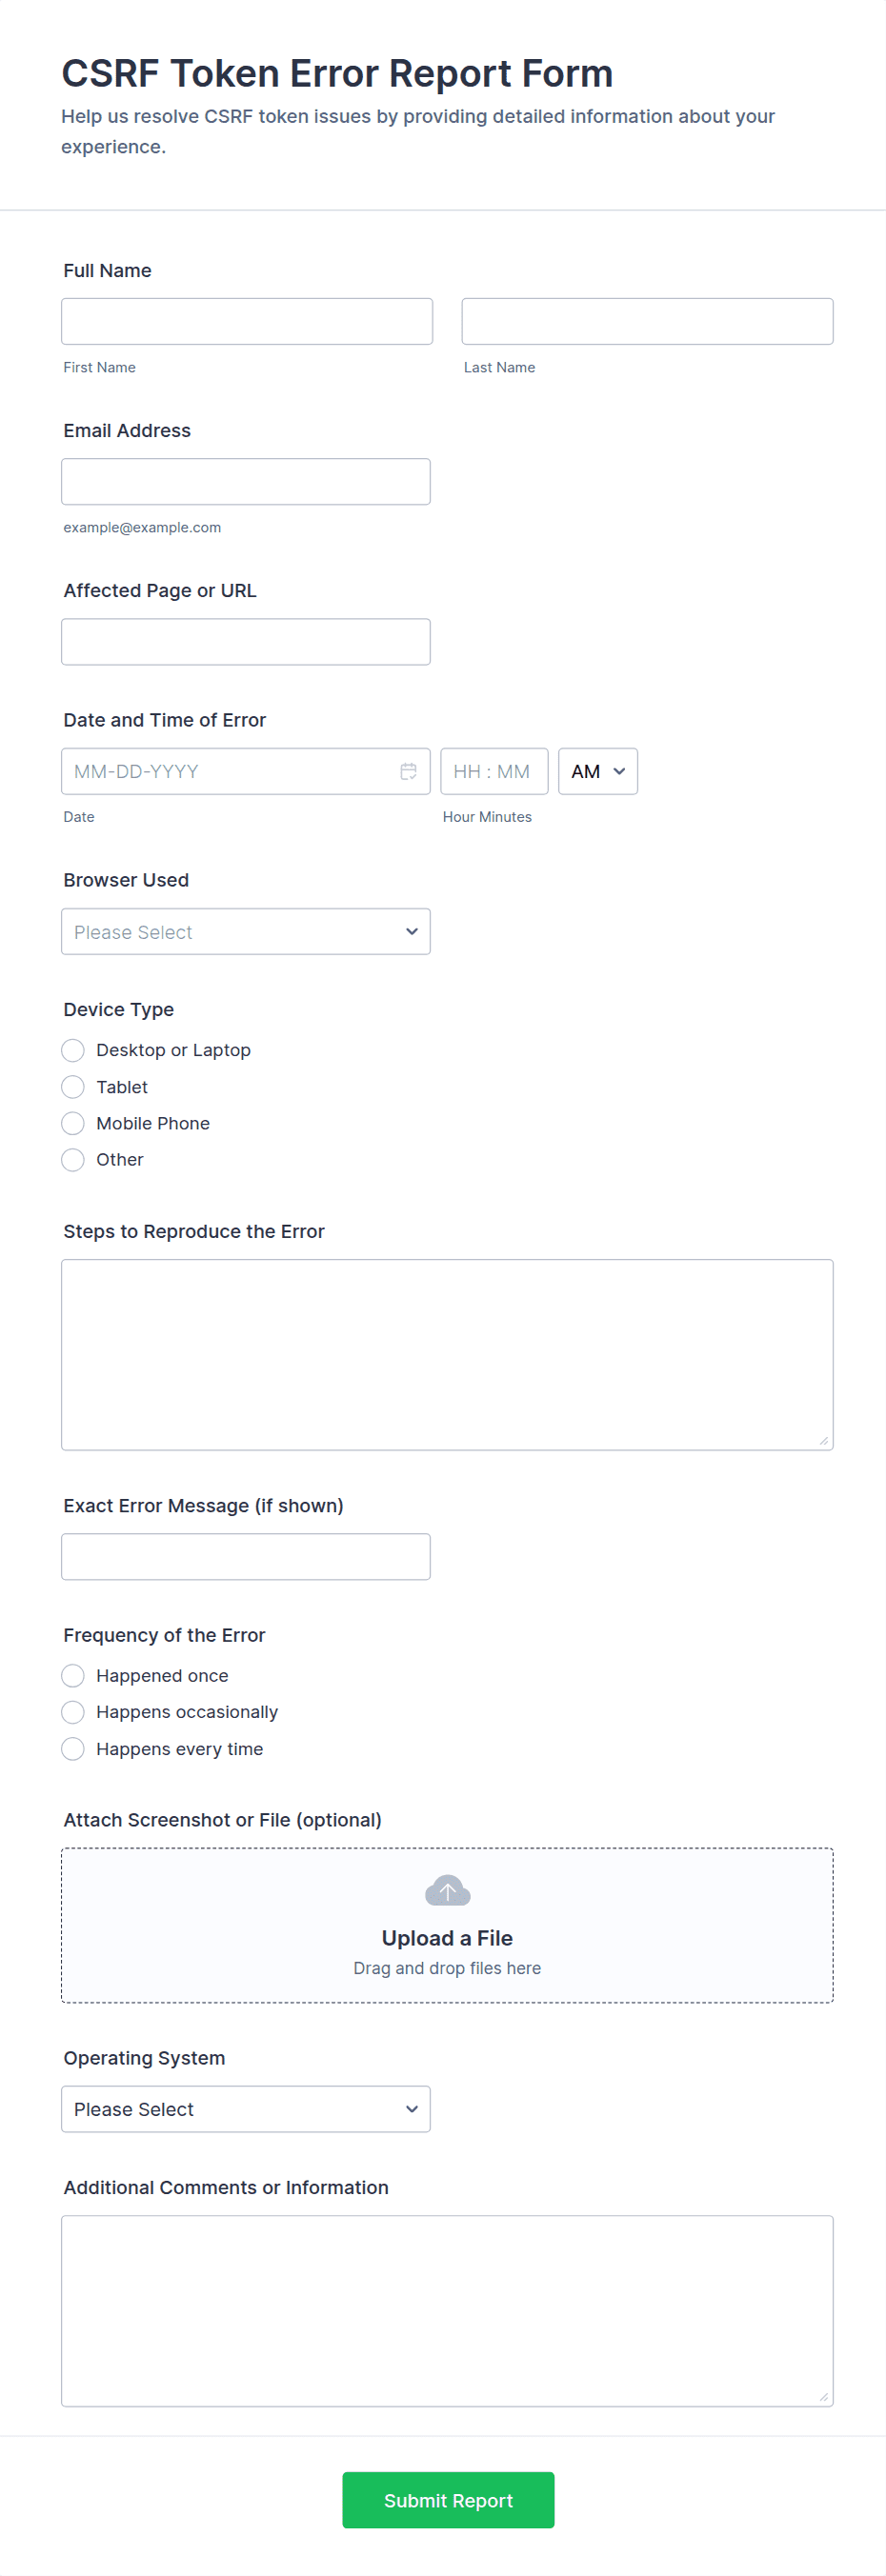Click into the Last Name field

point(647,321)
